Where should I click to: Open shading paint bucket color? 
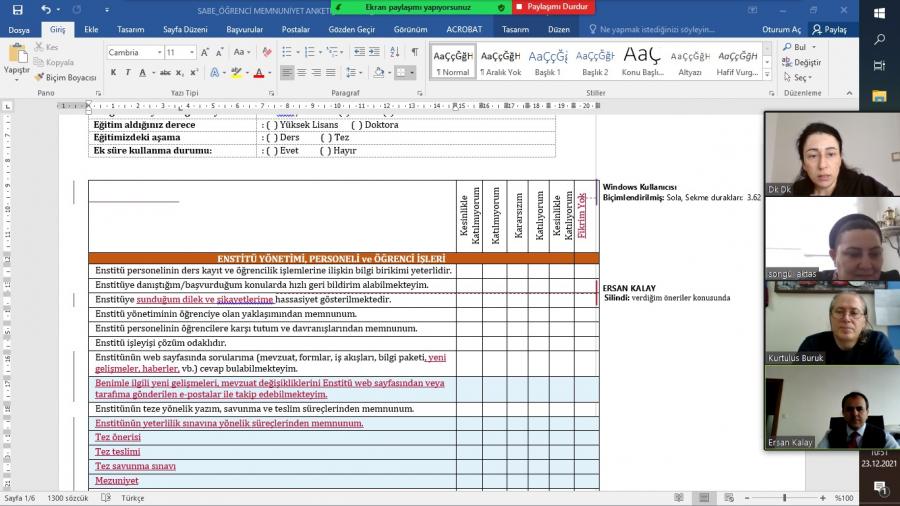point(378,72)
